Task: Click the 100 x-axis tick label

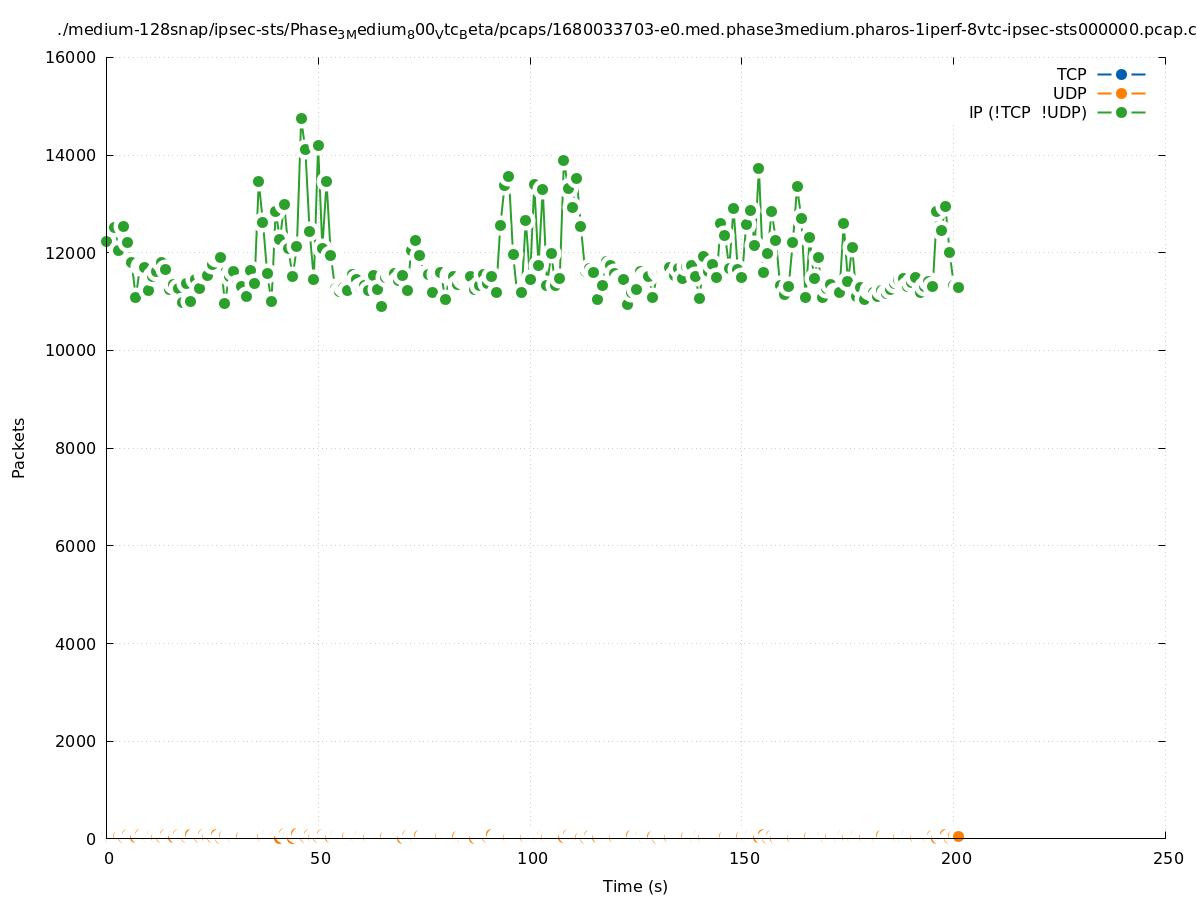Action: pos(531,858)
